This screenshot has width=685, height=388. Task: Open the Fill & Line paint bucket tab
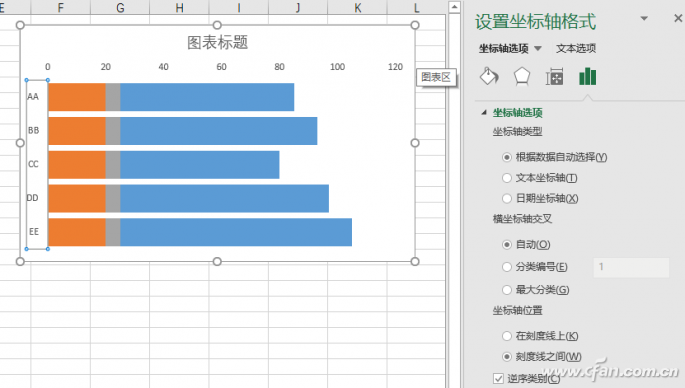click(489, 76)
